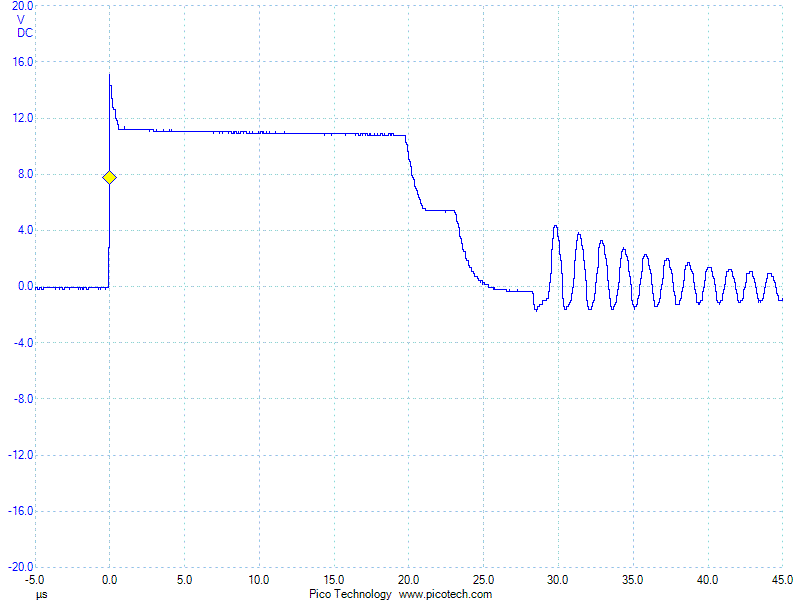
Task: Click the -5.0 time axis label
Action: (35, 580)
